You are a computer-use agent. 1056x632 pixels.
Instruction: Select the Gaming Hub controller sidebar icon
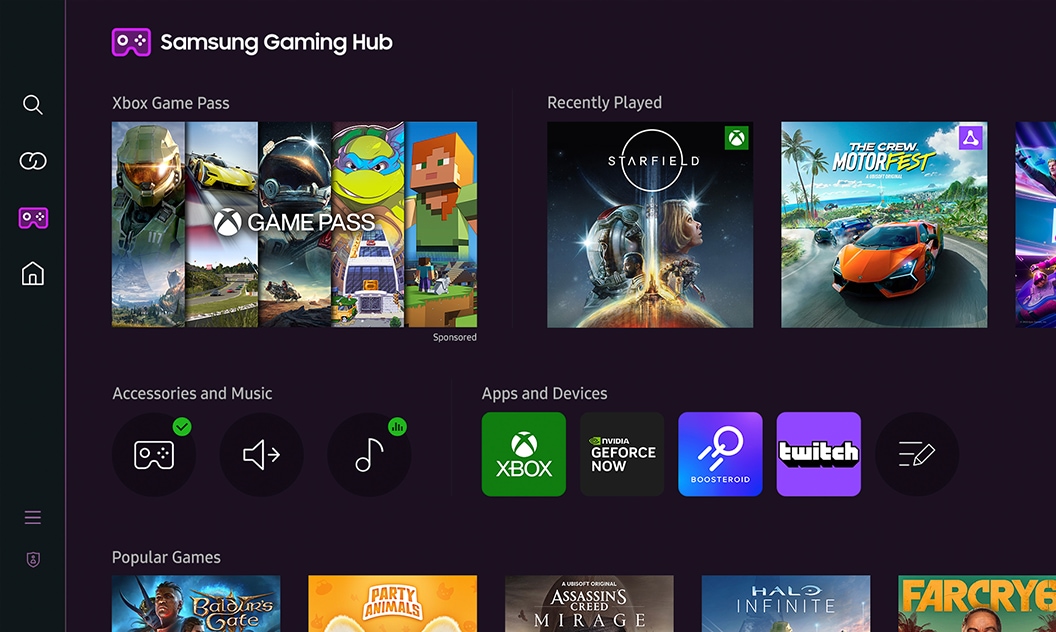pyautogui.click(x=33, y=217)
